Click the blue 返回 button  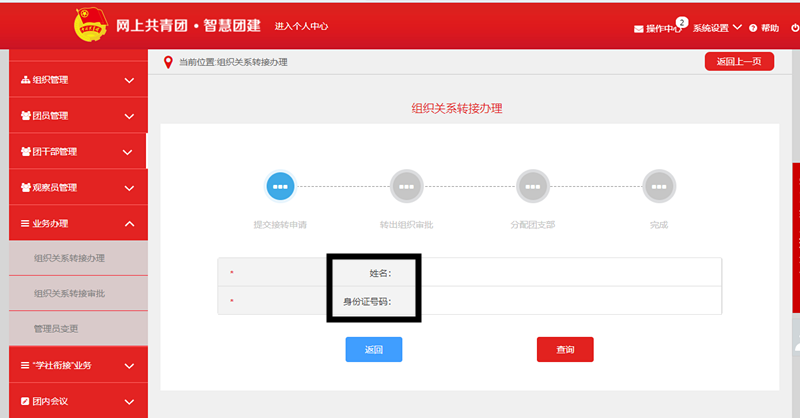374,350
